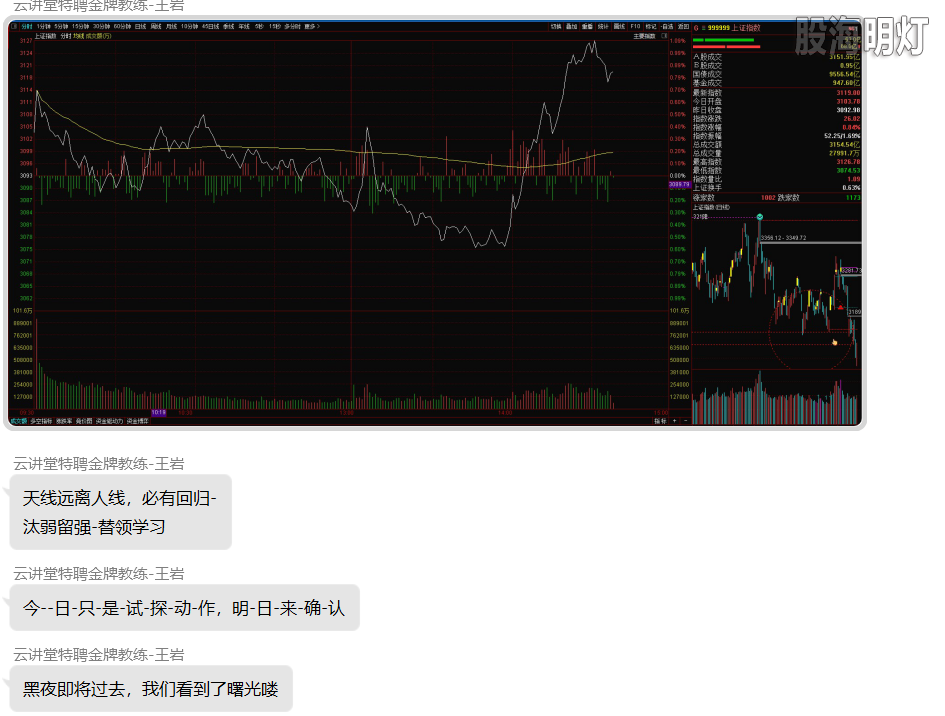Select the 多空指标 indicator tab
The height and width of the screenshot is (716, 945).
tap(41, 421)
